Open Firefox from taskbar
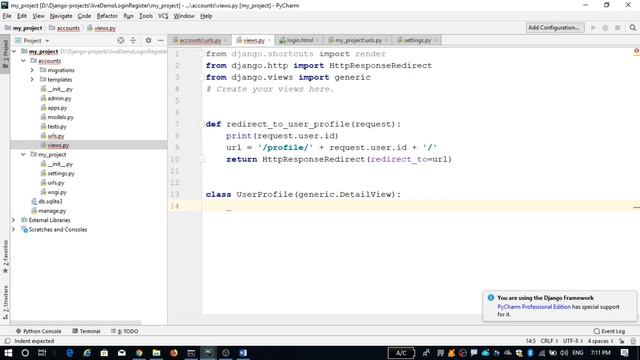 click(x=174, y=353)
